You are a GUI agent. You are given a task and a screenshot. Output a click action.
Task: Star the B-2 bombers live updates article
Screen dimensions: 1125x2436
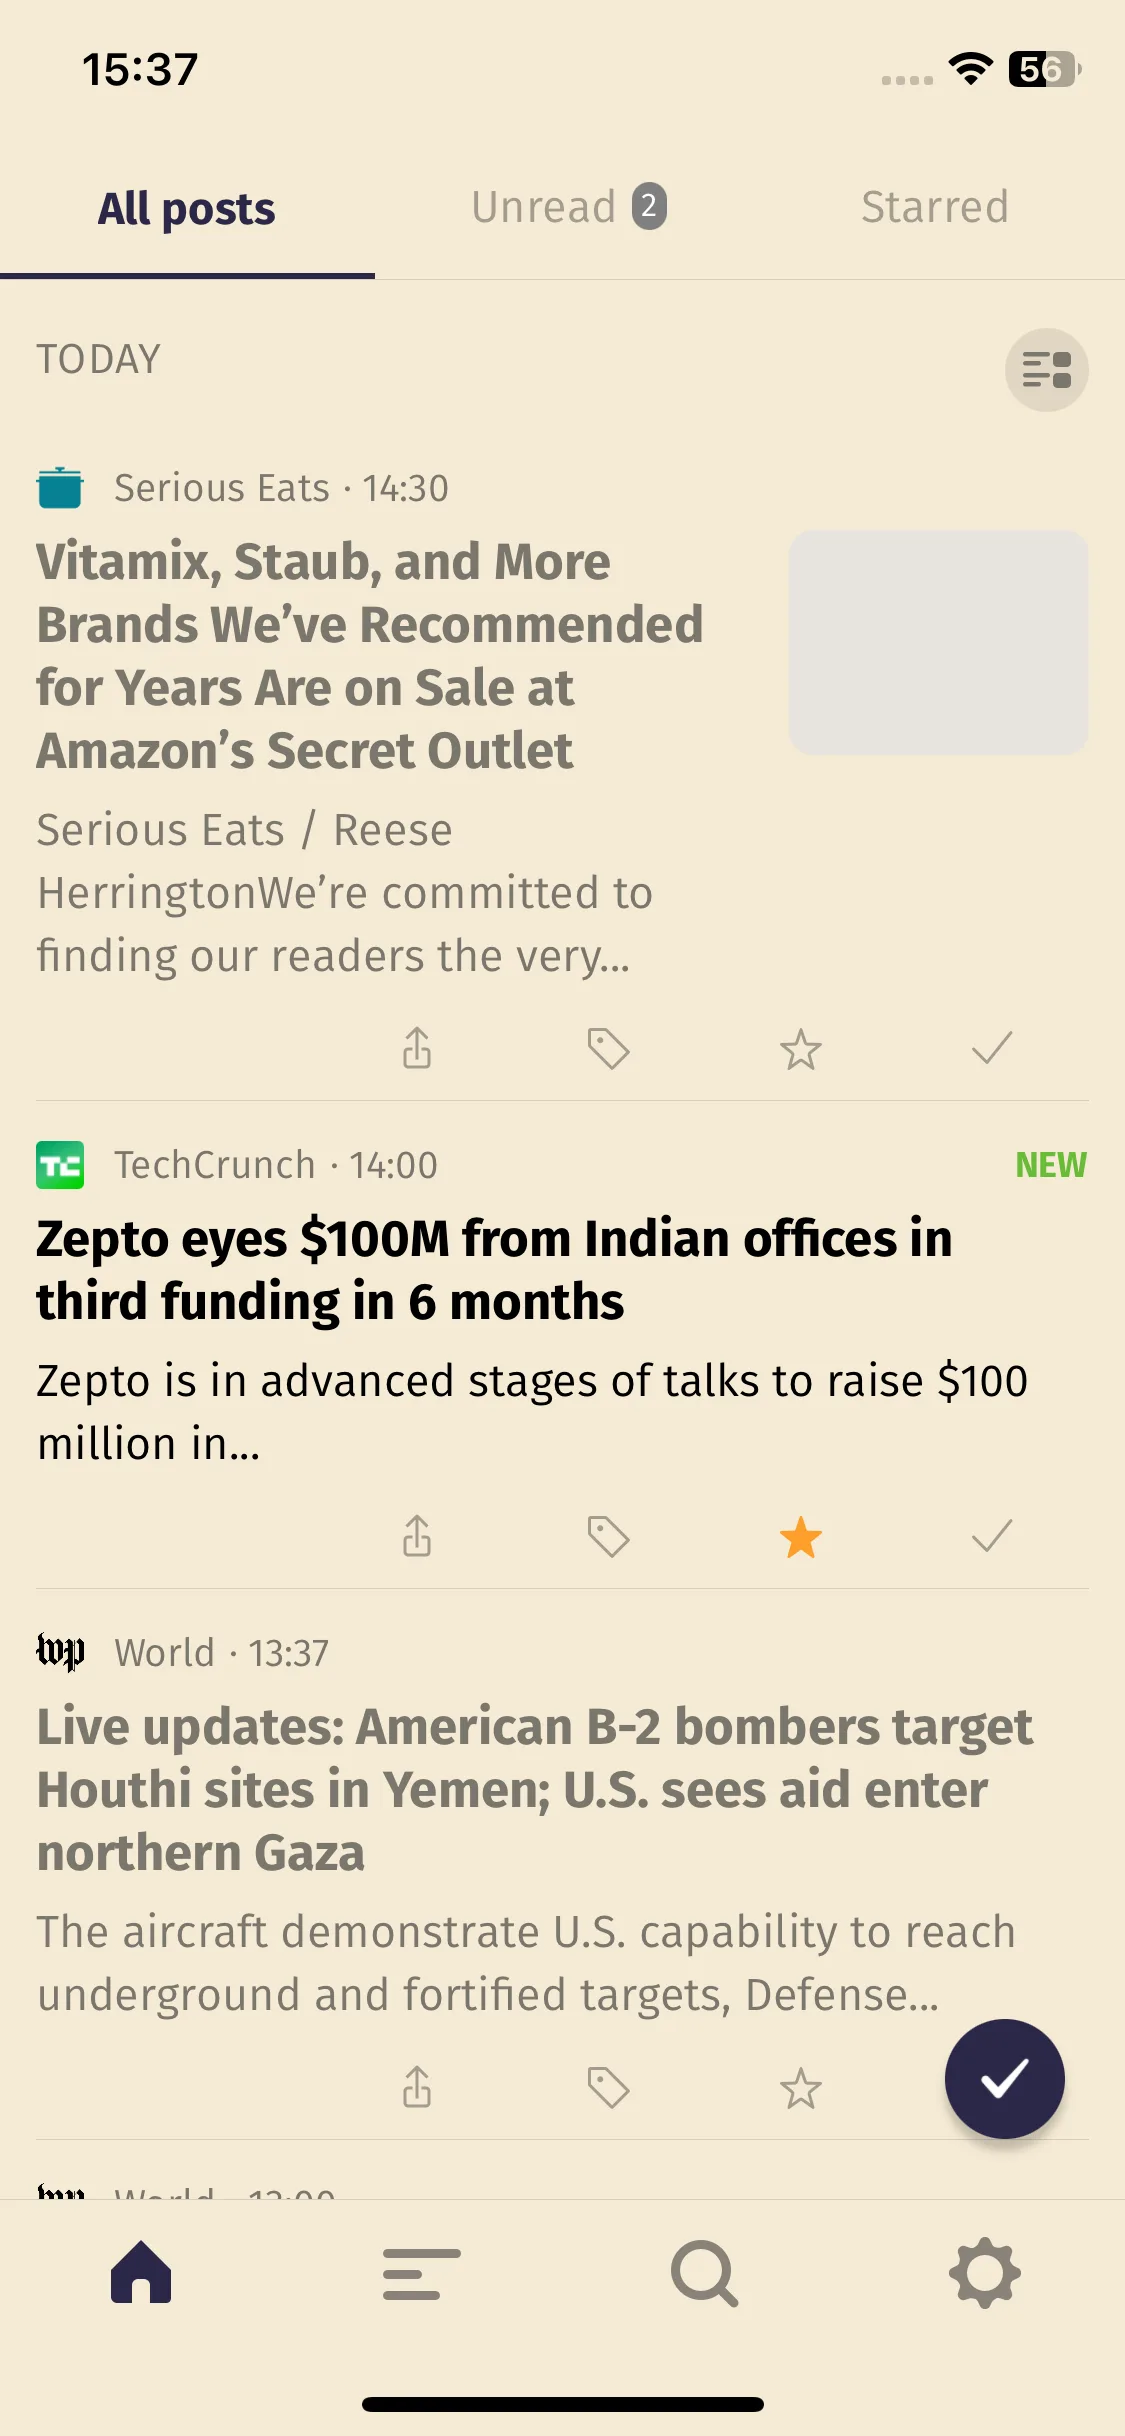[801, 2089]
